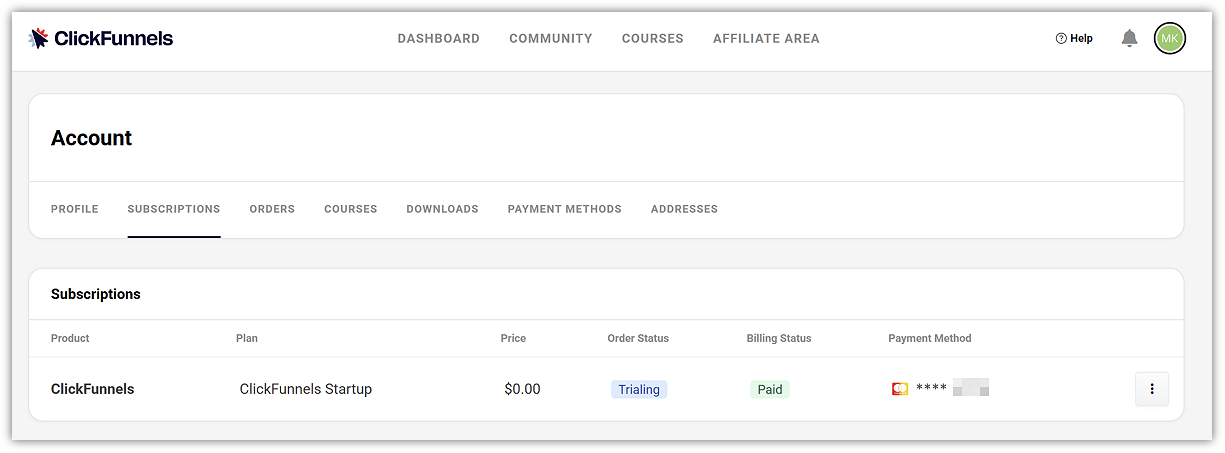The image size is (1225, 453).
Task: Go to Dashboard in top navigation
Action: pyautogui.click(x=438, y=38)
